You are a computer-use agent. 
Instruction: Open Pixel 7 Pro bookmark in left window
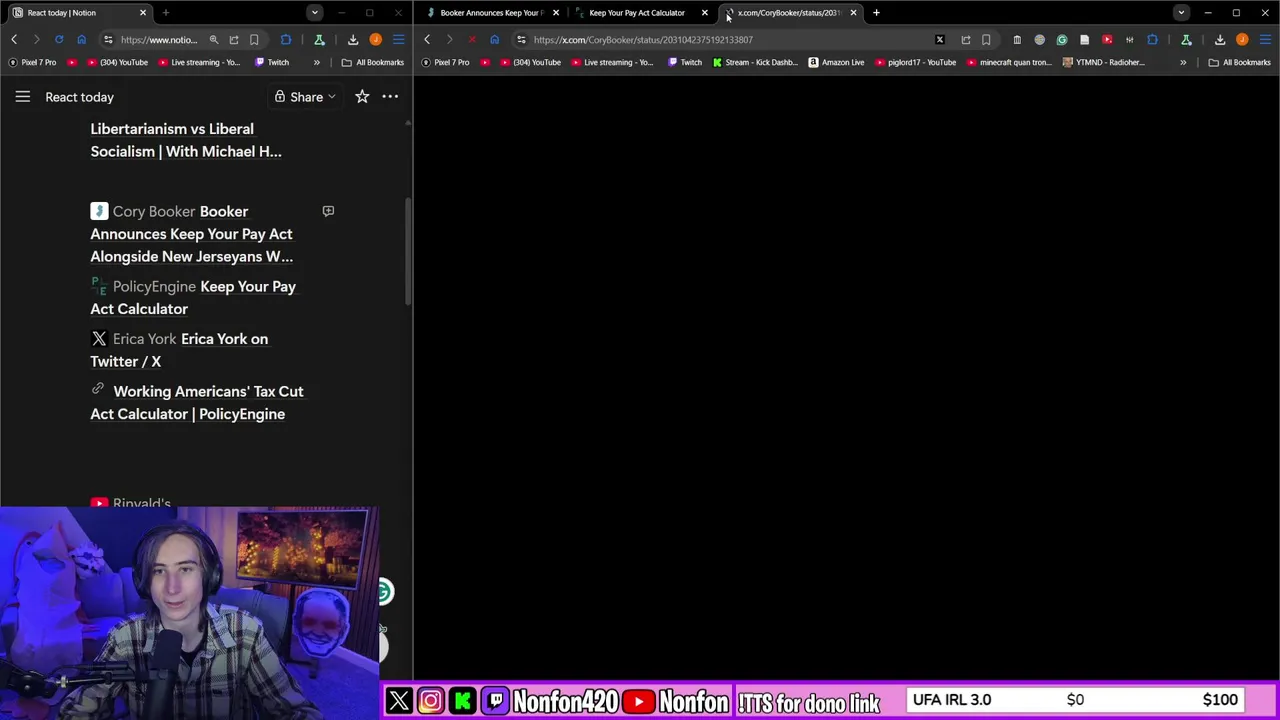pos(33,62)
